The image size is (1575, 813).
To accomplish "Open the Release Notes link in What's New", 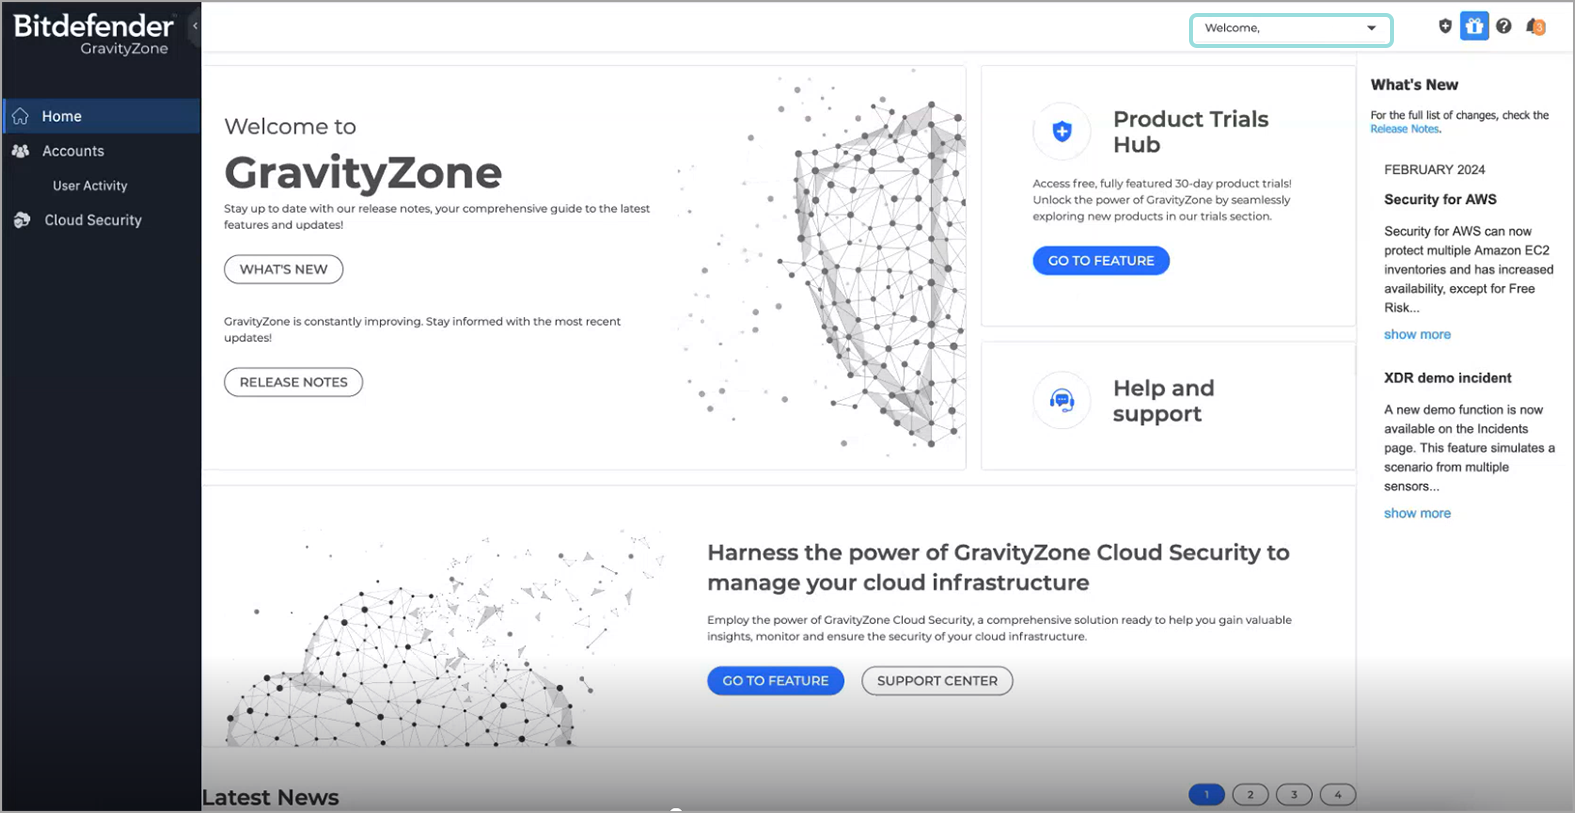I will click(1404, 129).
